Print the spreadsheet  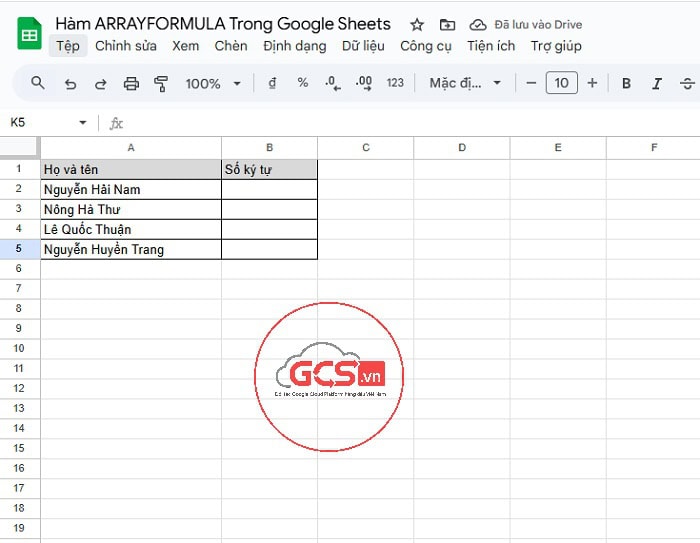(x=131, y=83)
